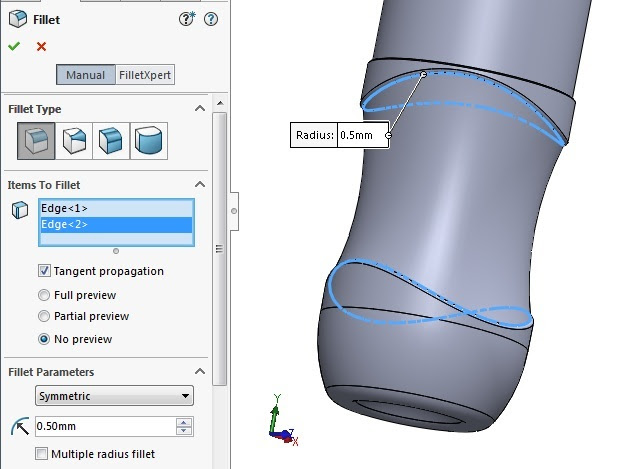Accept the fillet with green checkmark
641x469 pixels.
(14, 46)
